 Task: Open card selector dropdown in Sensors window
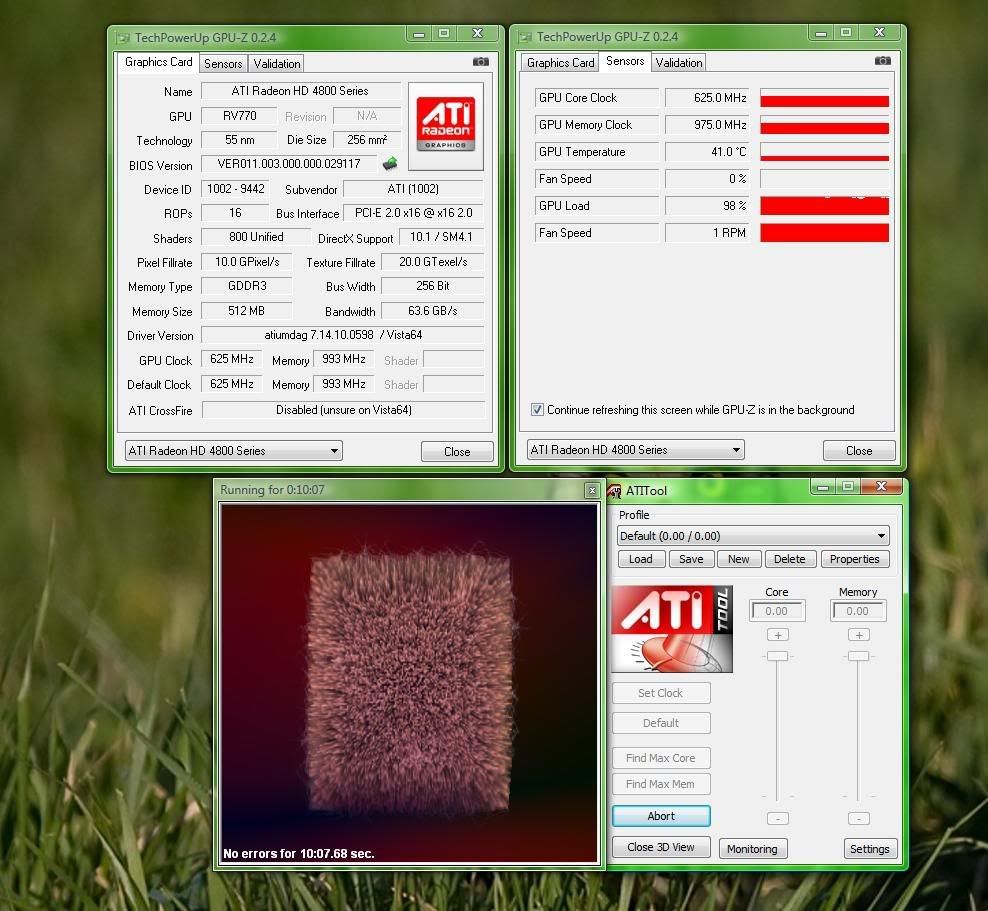point(635,449)
